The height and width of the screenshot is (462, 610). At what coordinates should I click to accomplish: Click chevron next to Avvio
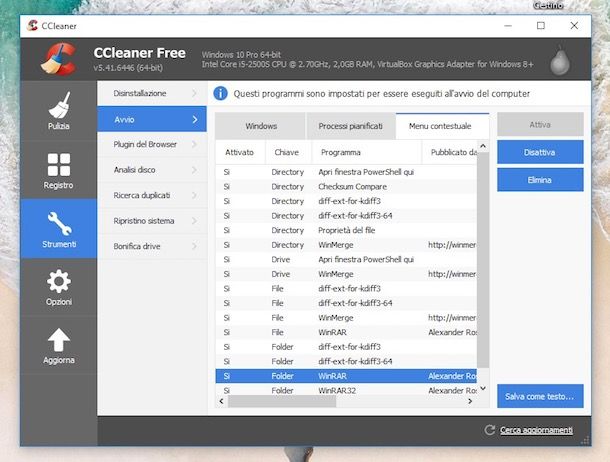(x=195, y=120)
